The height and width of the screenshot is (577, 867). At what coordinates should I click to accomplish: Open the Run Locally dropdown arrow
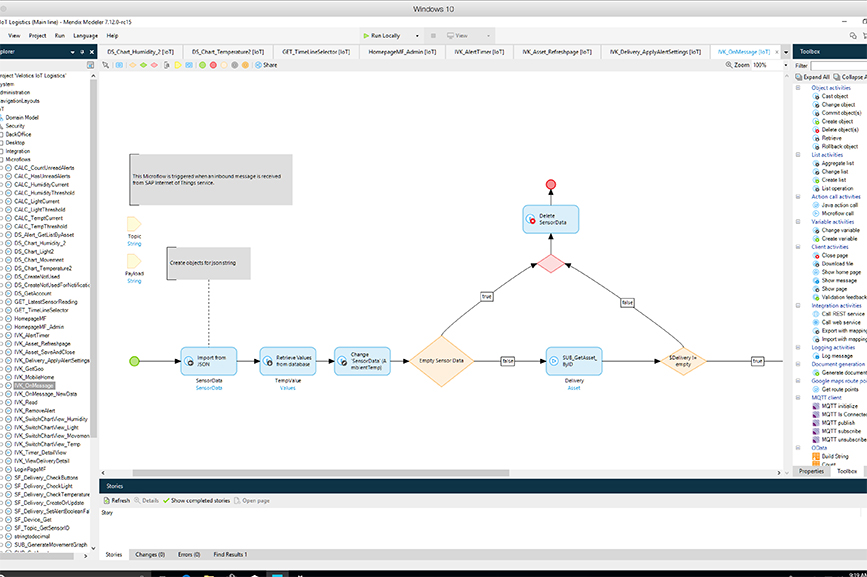click(x=417, y=36)
